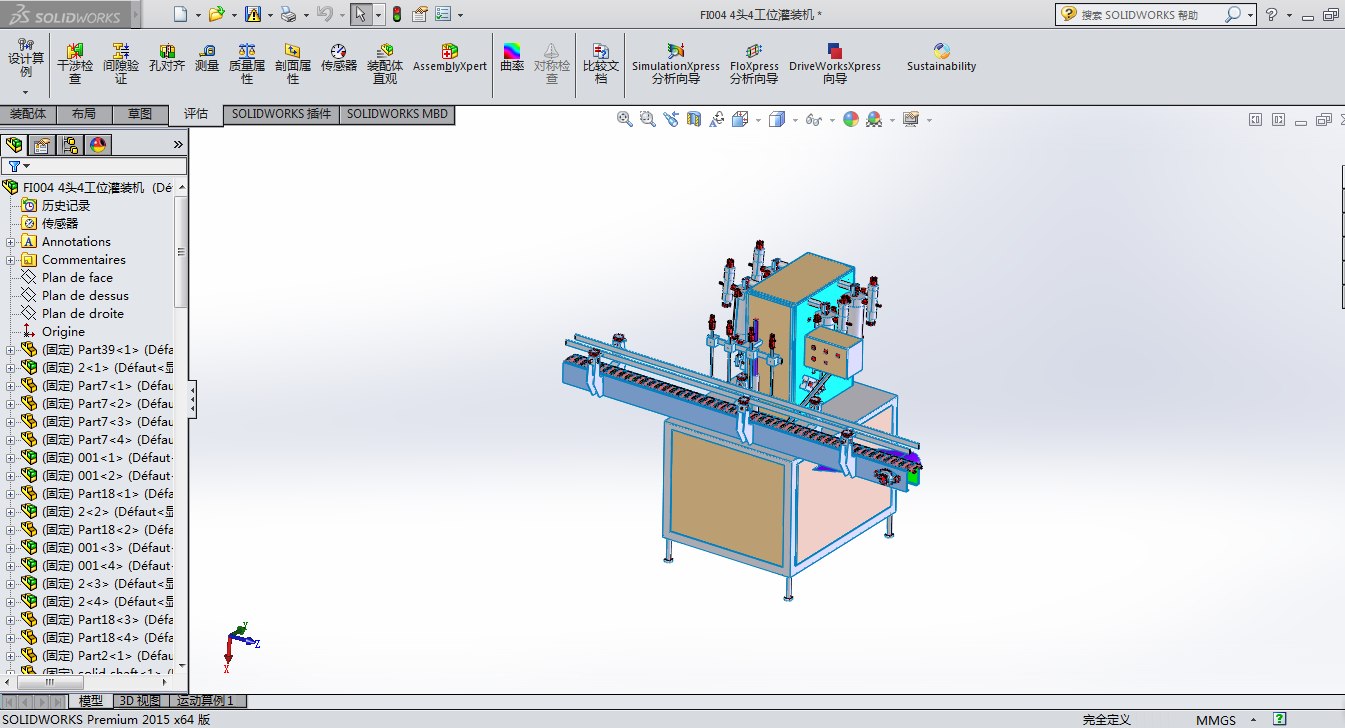1345x728 pixels.
Task: Click the Rebuild traffic light icon
Action: coord(396,14)
